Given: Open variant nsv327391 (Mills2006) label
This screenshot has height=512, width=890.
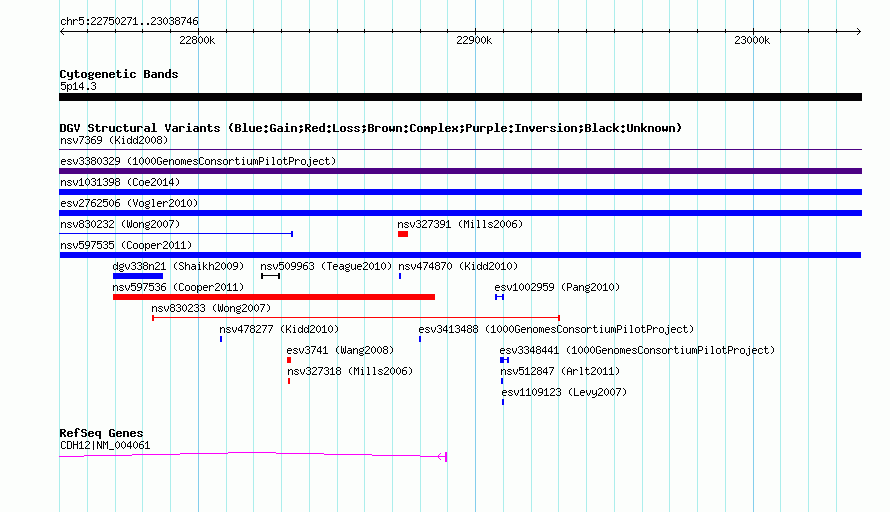Looking at the screenshot, I should tap(460, 224).
